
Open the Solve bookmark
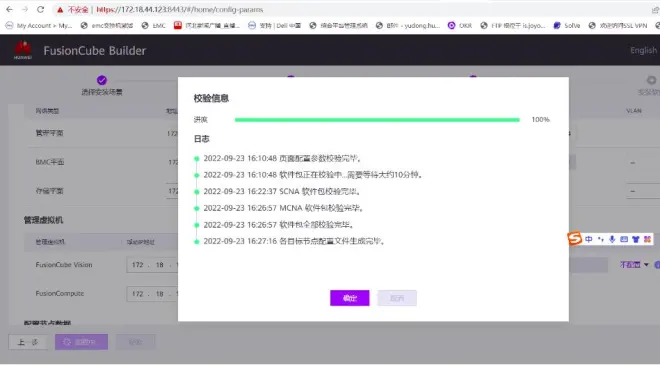click(567, 26)
